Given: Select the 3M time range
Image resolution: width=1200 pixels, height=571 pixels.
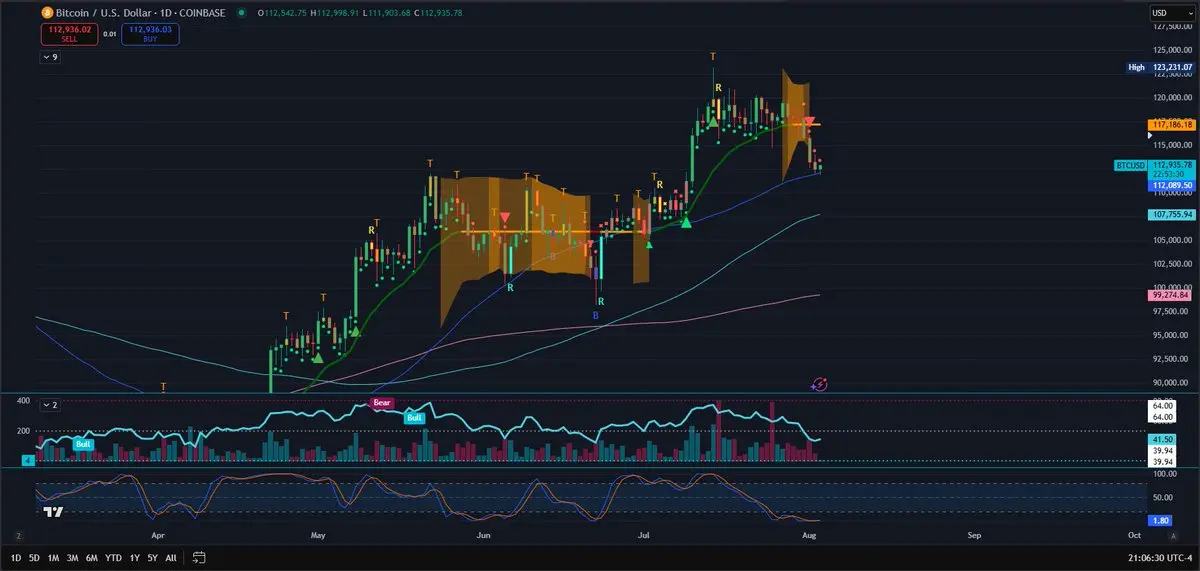Looking at the screenshot, I should pyautogui.click(x=73, y=557).
